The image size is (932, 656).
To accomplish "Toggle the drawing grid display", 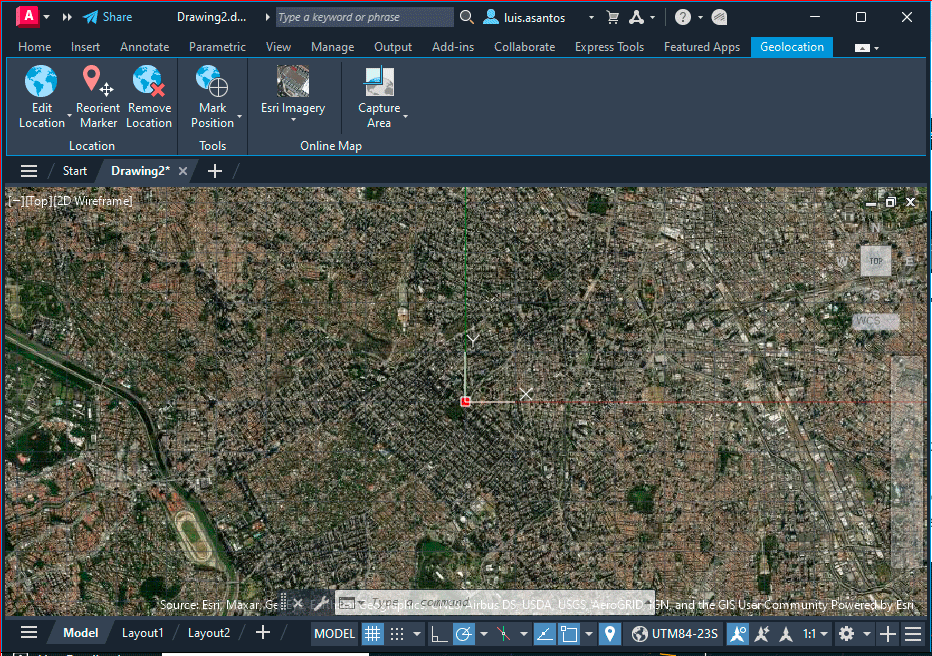I will pos(372,633).
